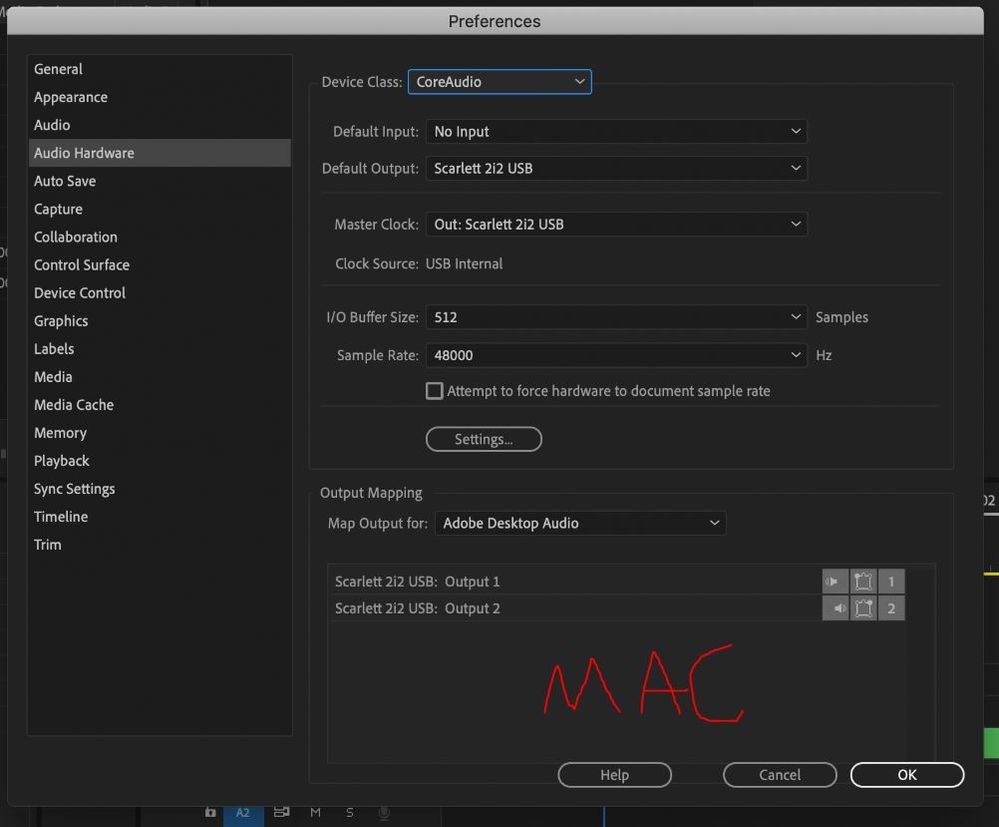Toggle sync lock icon on track A2

click(282, 812)
